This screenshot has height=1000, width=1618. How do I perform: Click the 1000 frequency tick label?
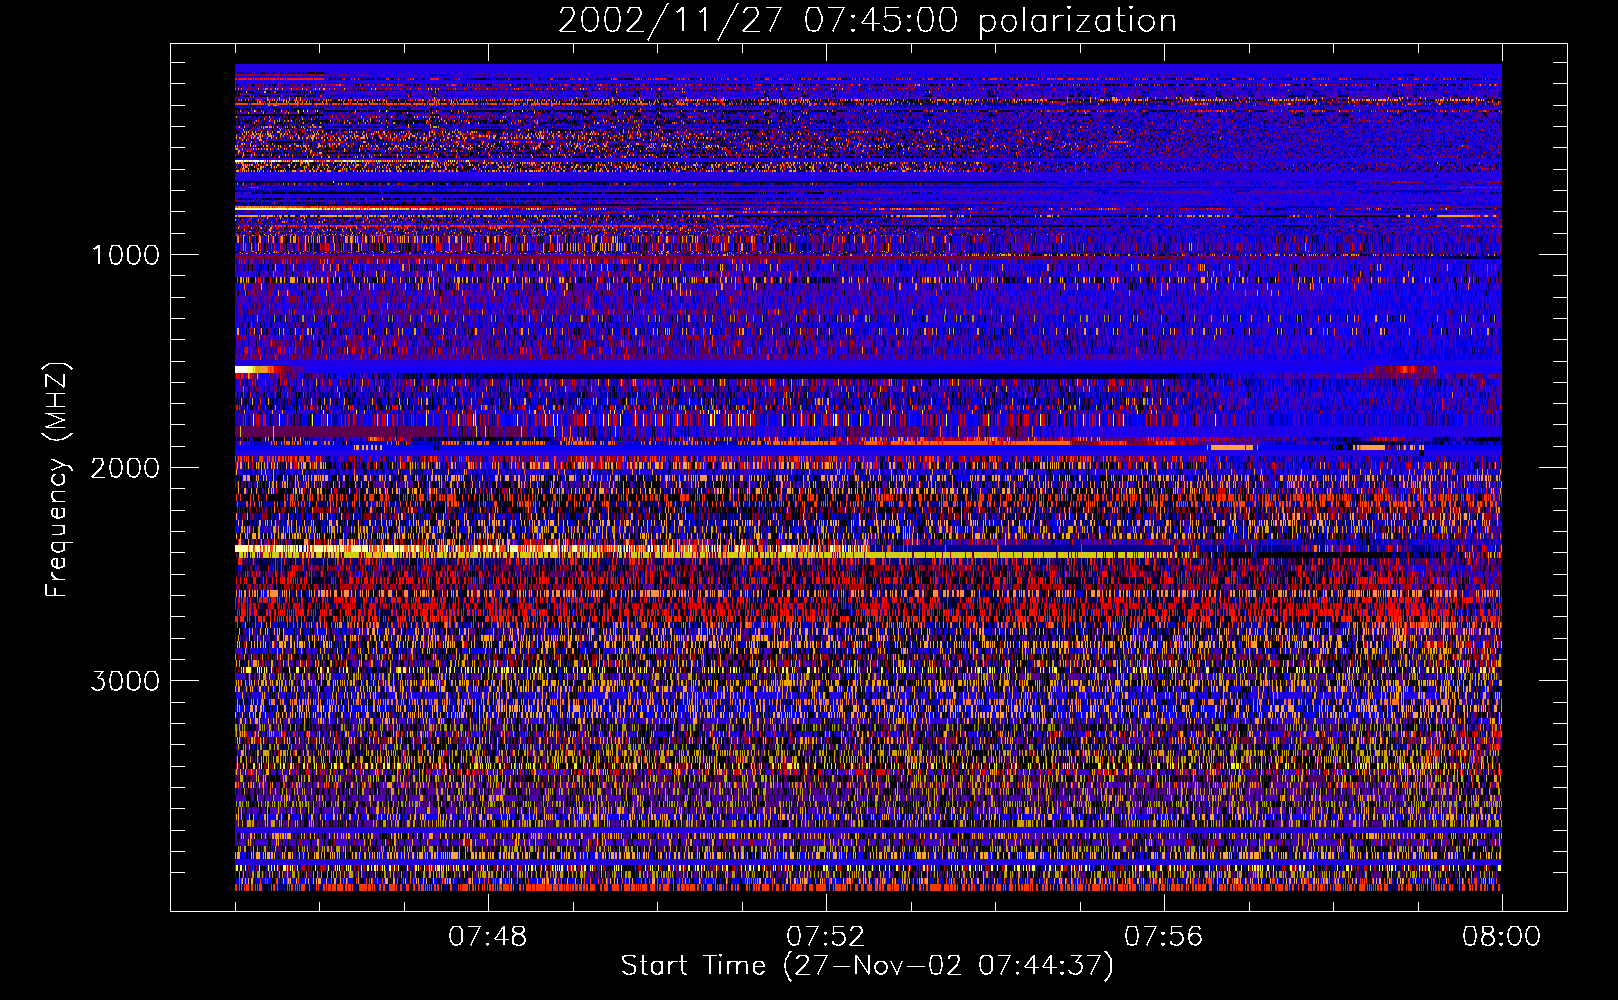coord(126,255)
